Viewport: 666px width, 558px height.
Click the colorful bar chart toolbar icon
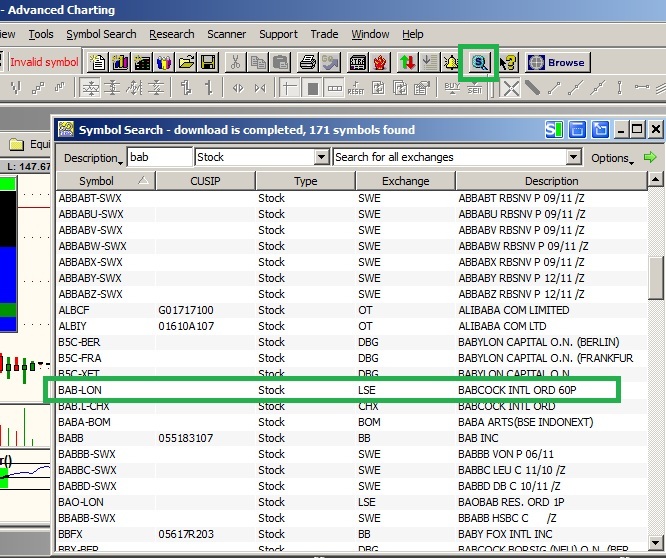(120, 63)
